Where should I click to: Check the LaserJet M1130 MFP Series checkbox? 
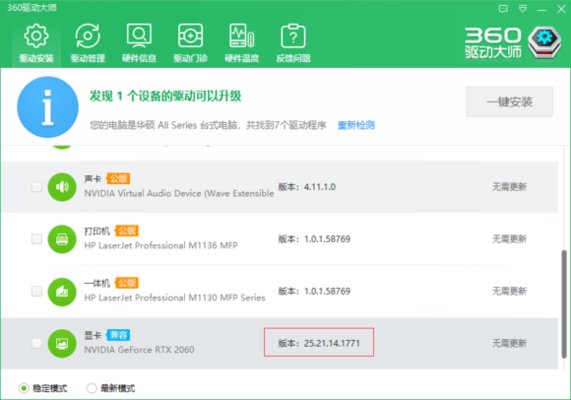pos(36,291)
